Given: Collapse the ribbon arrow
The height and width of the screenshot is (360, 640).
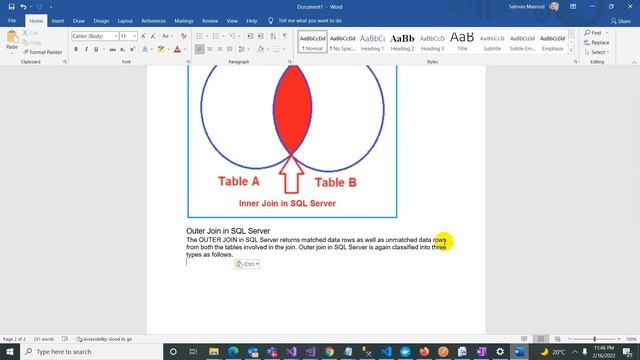Looking at the screenshot, I should pyautogui.click(x=634, y=62).
